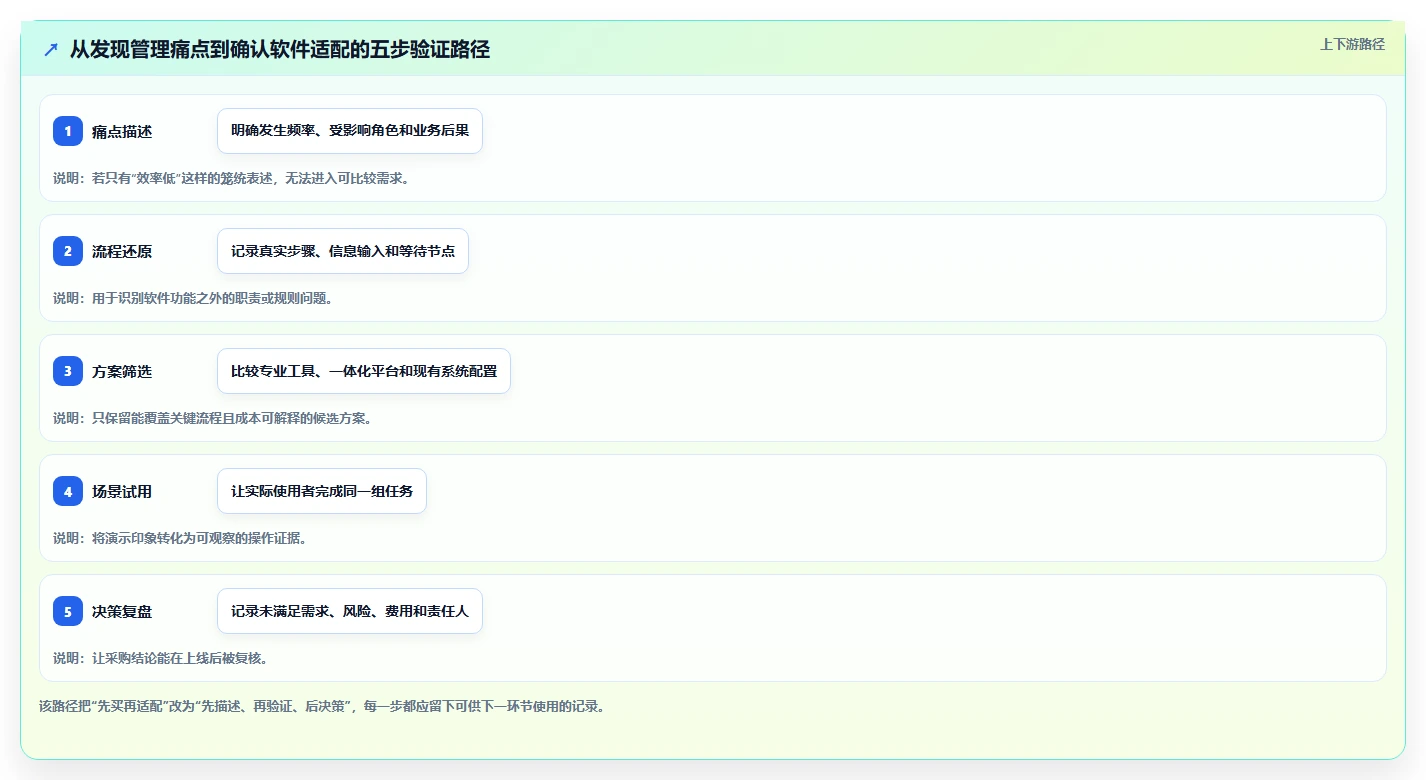Click the note about 成本可解释的候选方案
The image size is (1426, 780).
213,418
